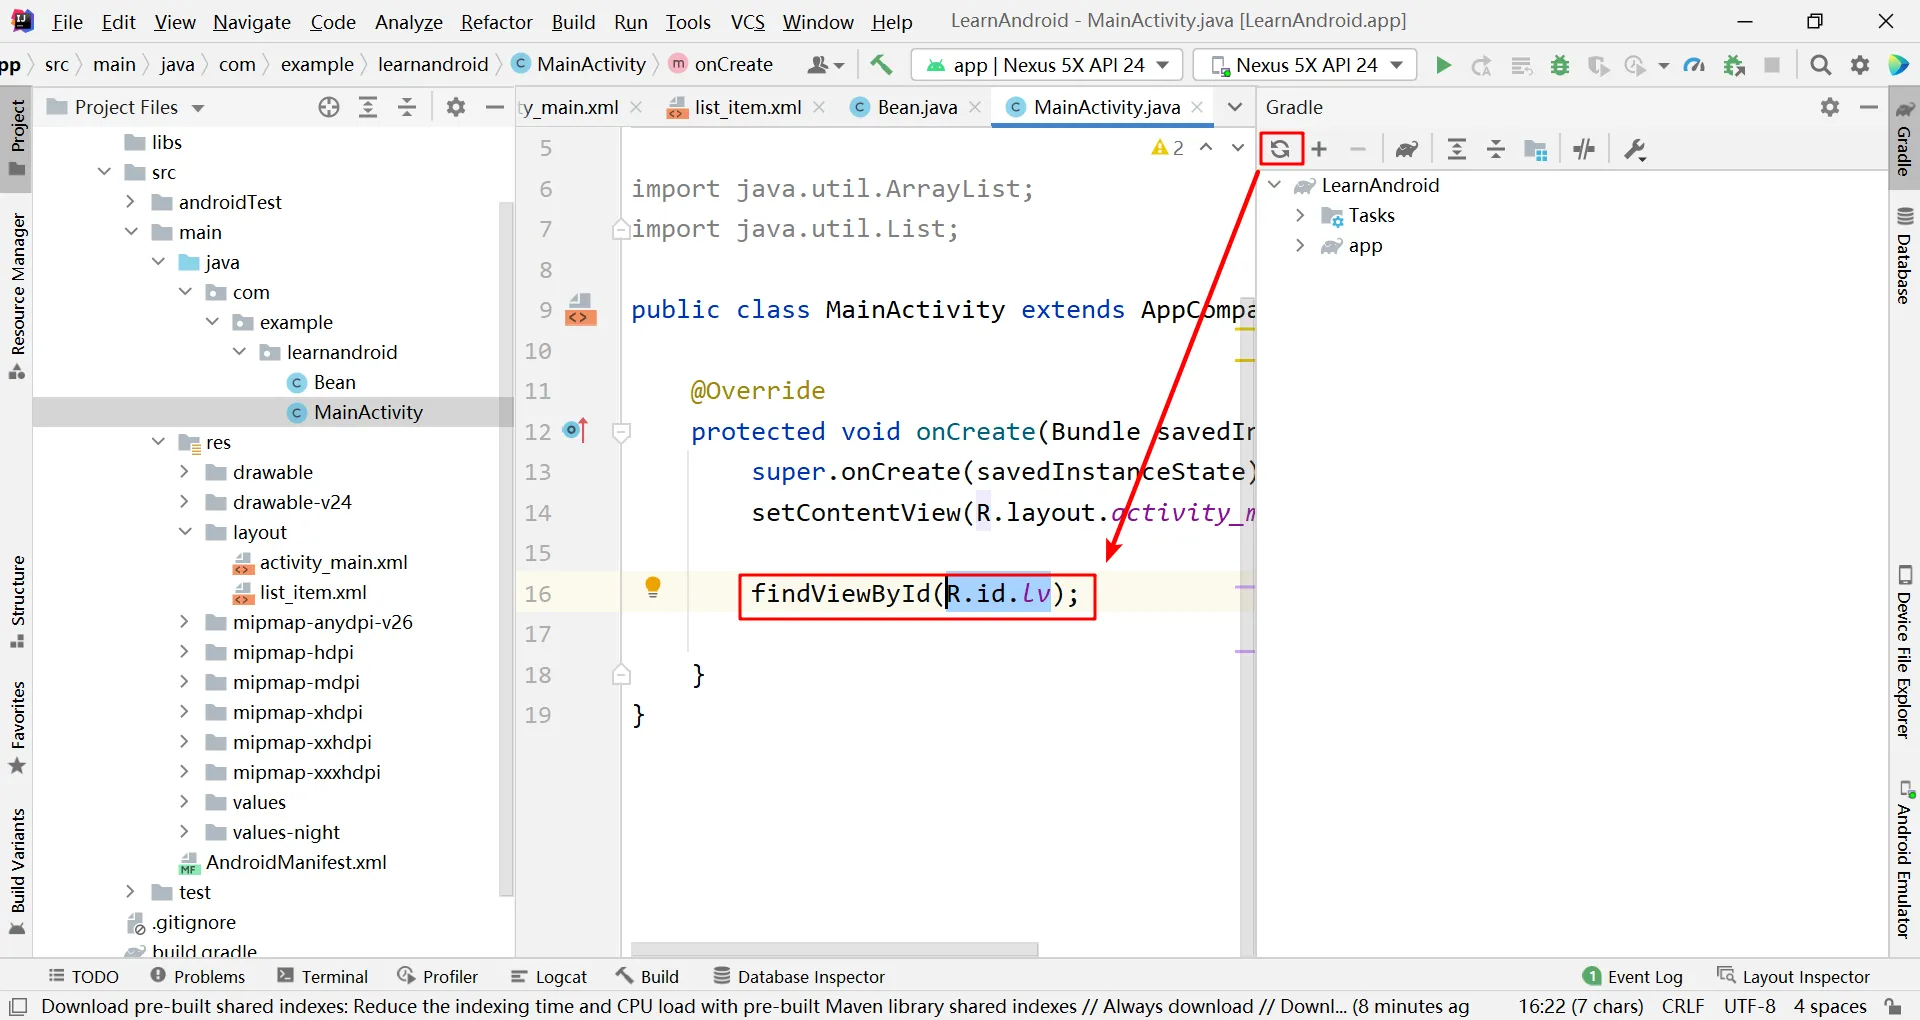Show hidden editor tabs dropdown
Image resolution: width=1920 pixels, height=1020 pixels.
point(1235,107)
